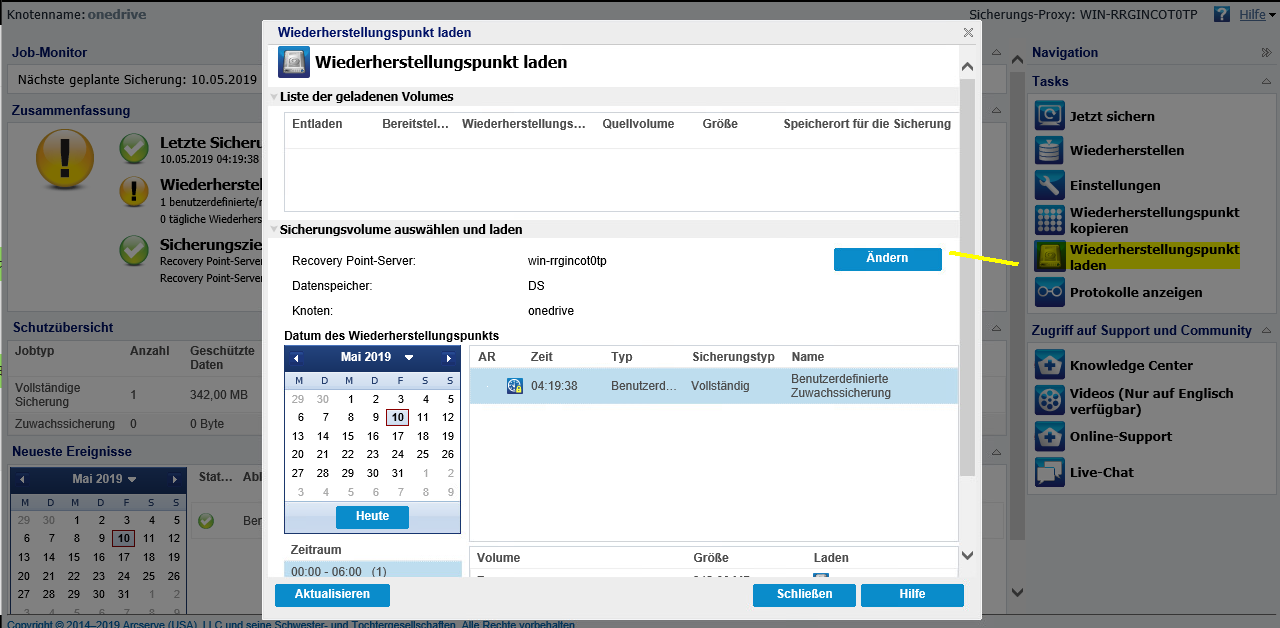Select the 04:19:38 recovery point row
Screen dimensions: 1280x628
click(714, 386)
